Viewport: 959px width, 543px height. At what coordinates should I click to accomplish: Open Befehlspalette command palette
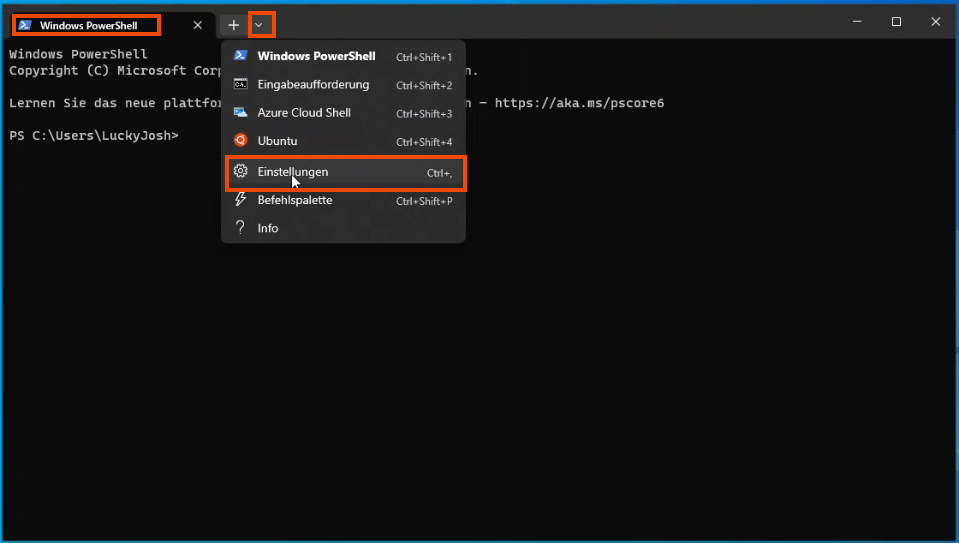pyautogui.click(x=343, y=200)
